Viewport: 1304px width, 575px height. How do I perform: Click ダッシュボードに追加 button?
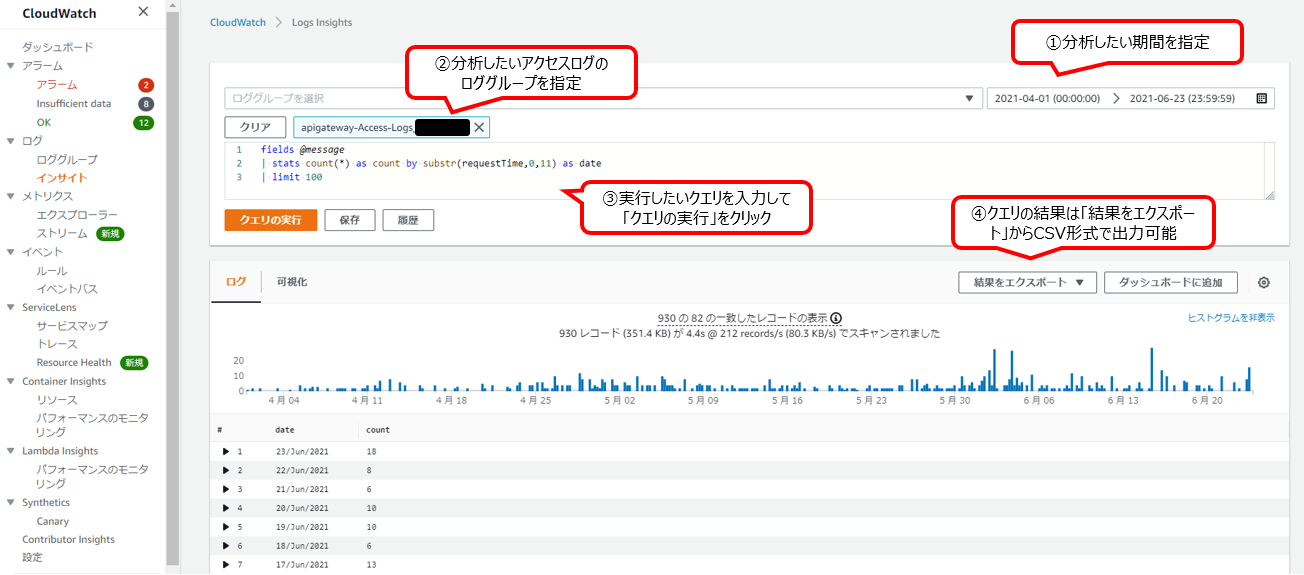(x=1170, y=283)
